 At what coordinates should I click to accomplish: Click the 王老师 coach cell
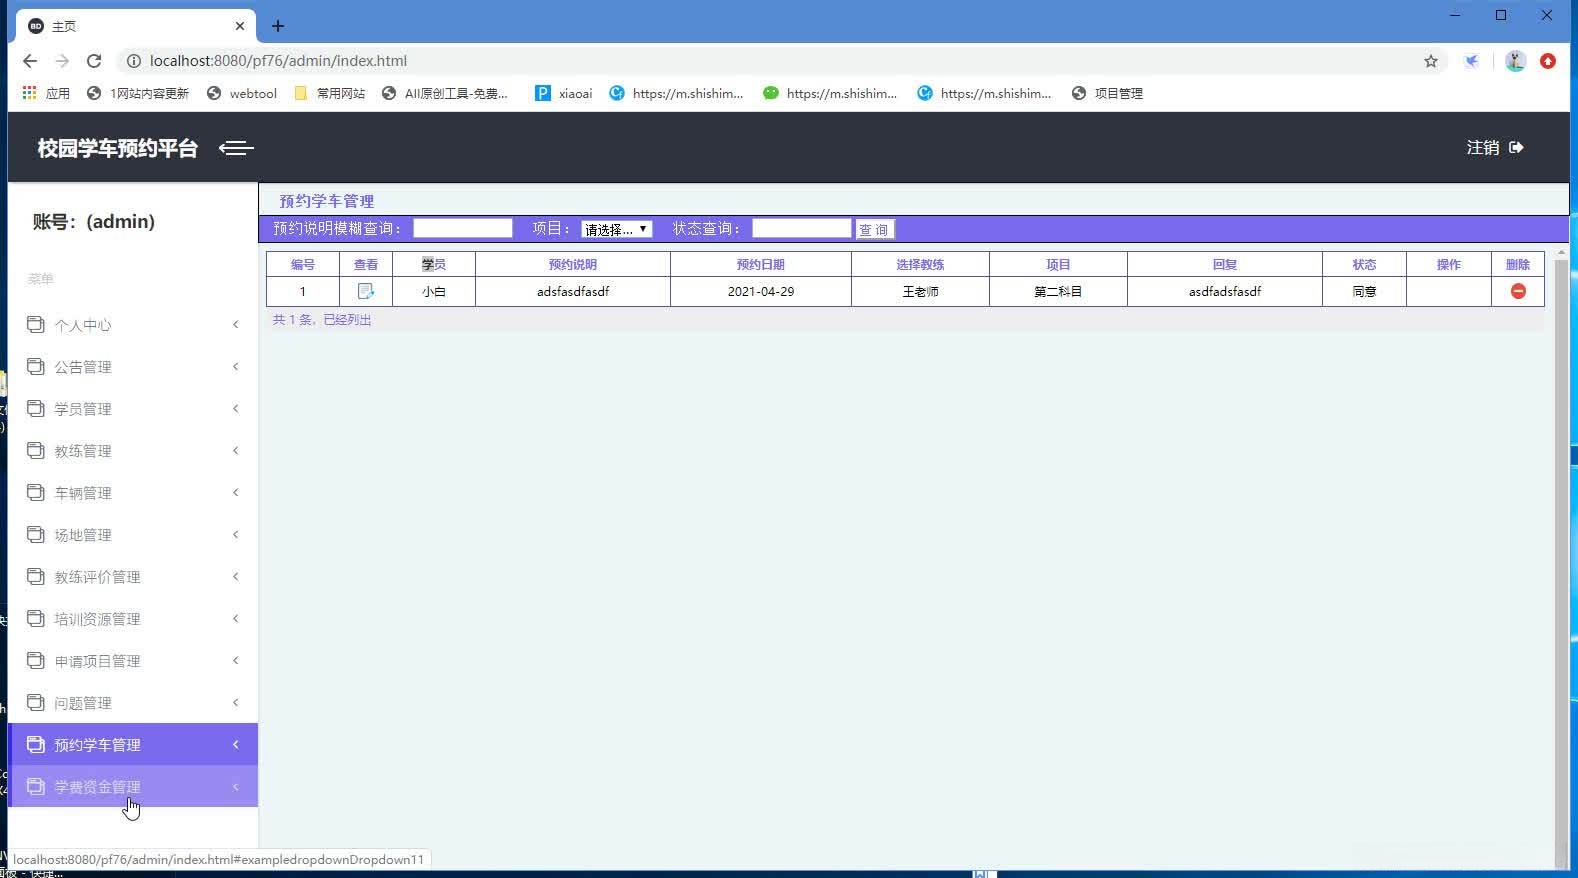(x=920, y=292)
